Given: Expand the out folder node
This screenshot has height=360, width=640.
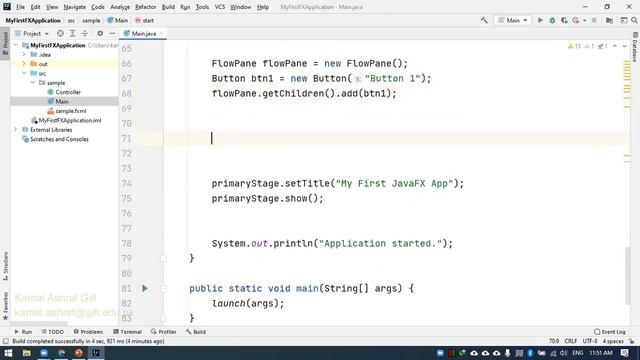Looking at the screenshot, I should (24, 64).
